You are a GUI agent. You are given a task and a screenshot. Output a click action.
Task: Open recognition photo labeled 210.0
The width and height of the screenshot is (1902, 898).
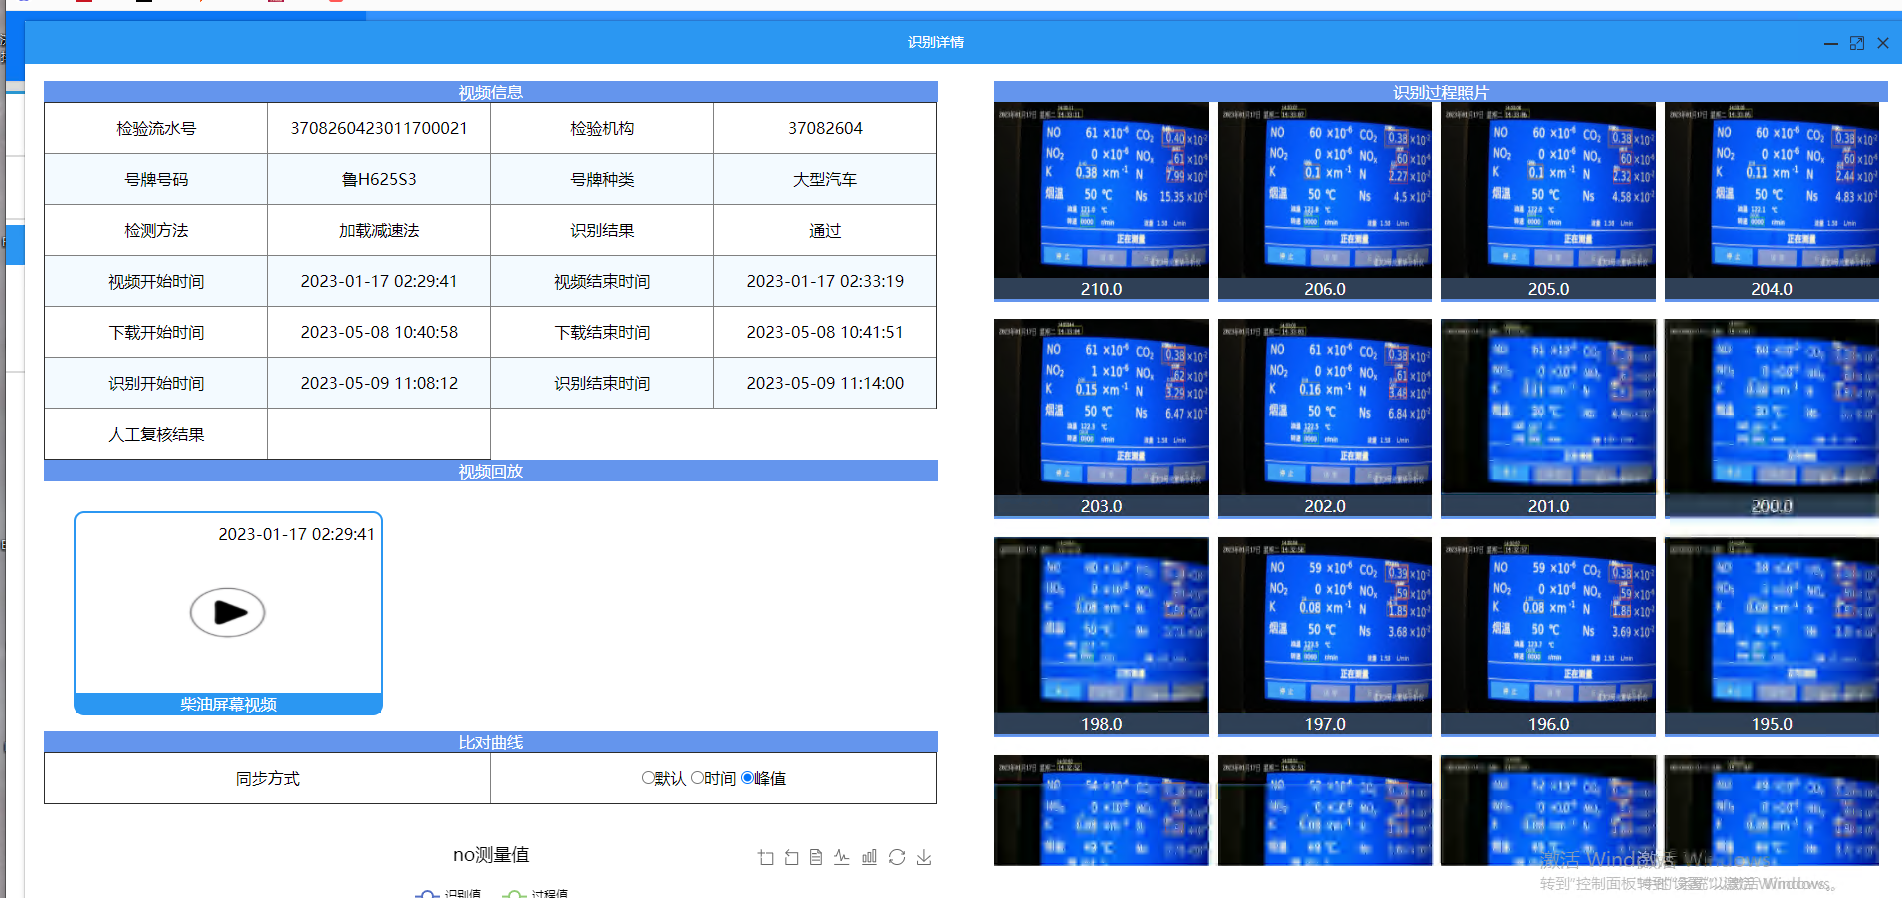point(1101,200)
